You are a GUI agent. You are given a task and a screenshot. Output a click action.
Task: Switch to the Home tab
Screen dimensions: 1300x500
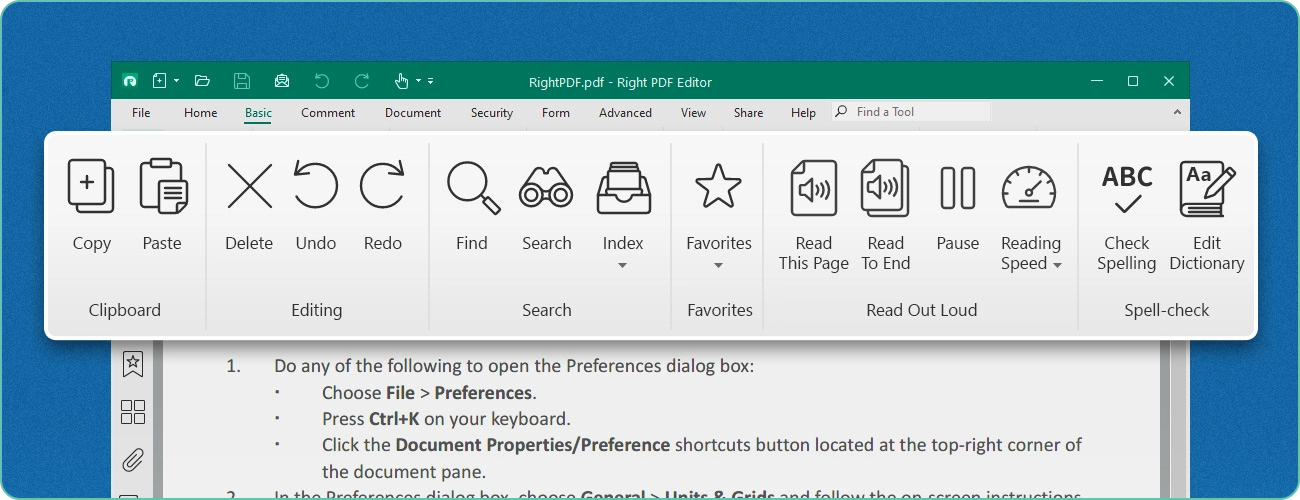click(x=200, y=113)
